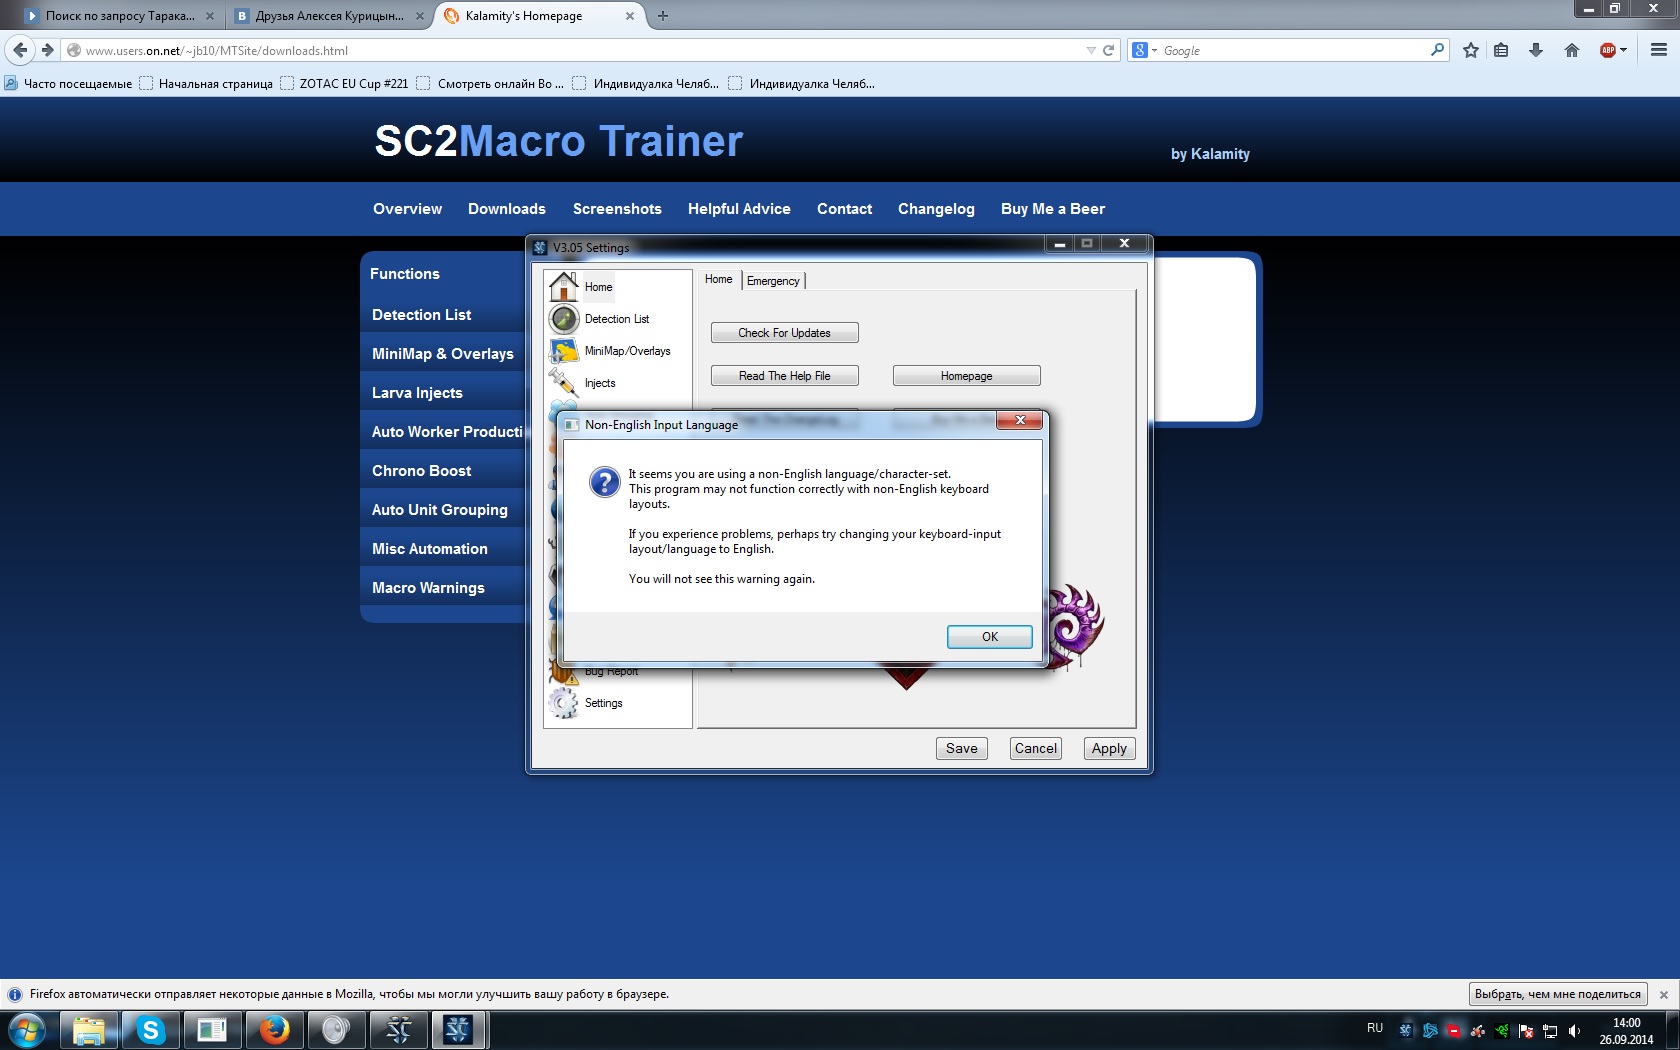Open the Downloads page in site navigation
This screenshot has width=1680, height=1050.
[x=507, y=209]
